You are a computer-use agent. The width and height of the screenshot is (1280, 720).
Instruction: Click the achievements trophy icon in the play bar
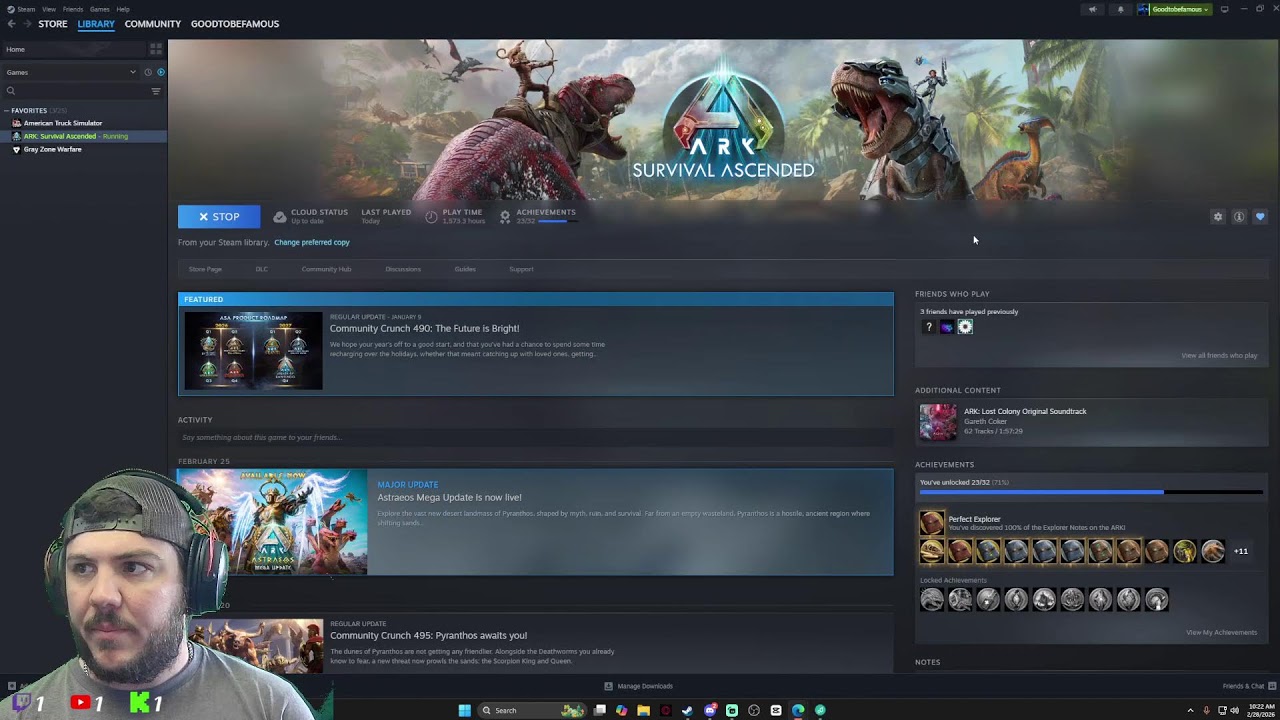(505, 216)
